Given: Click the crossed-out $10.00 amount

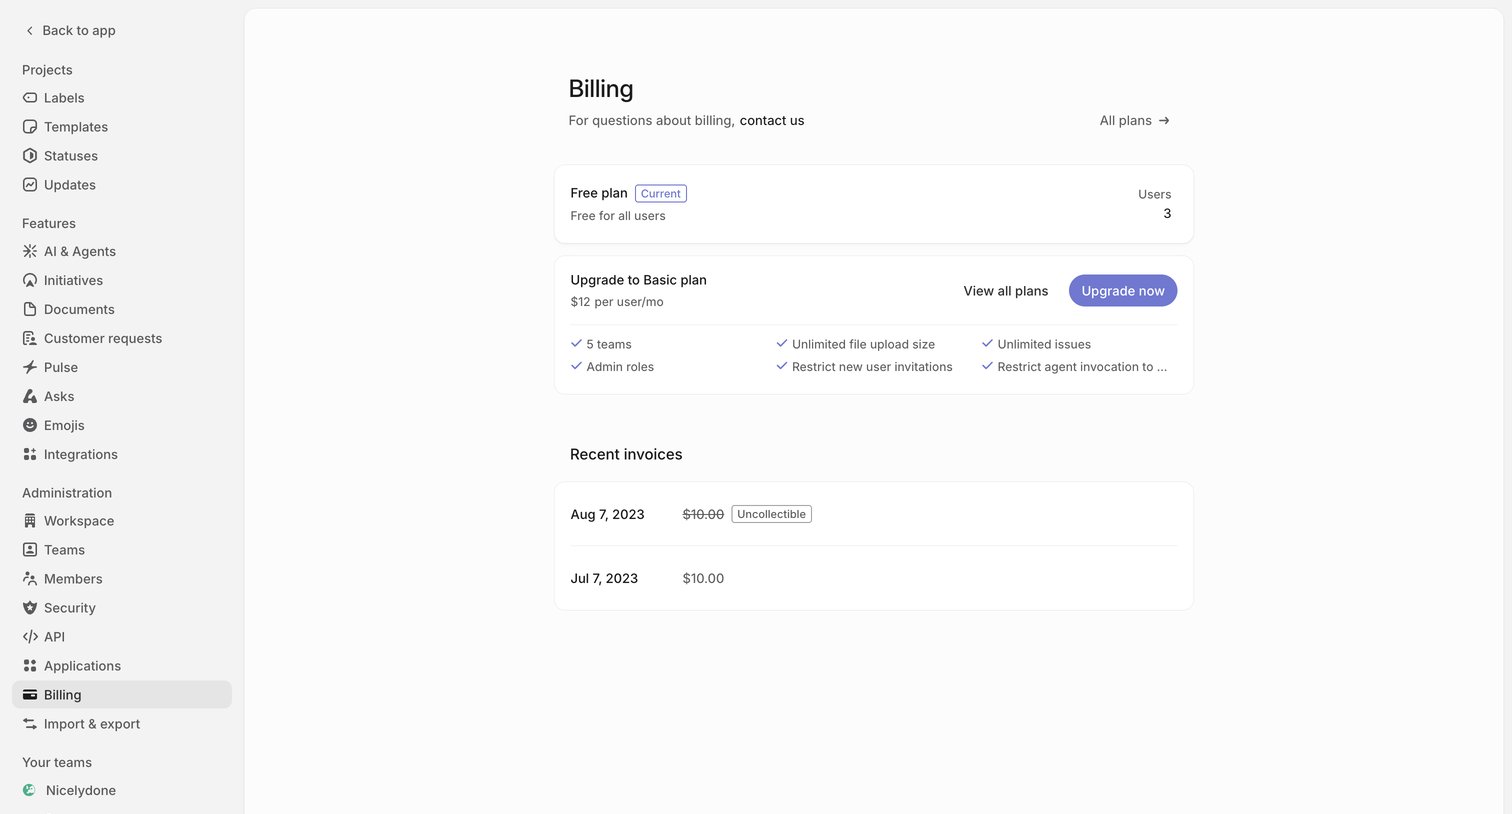Looking at the screenshot, I should [x=703, y=514].
